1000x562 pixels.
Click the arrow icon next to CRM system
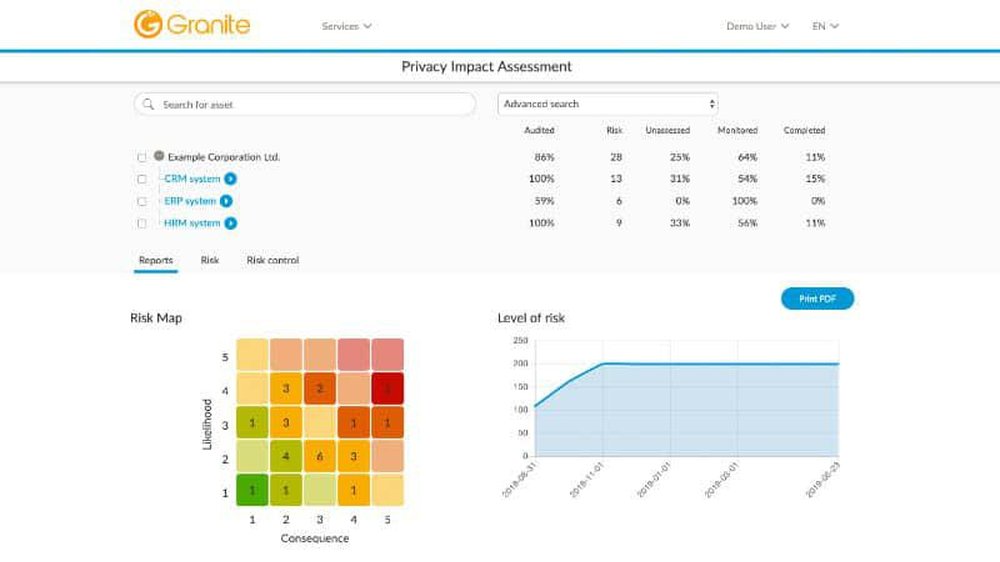(230, 179)
